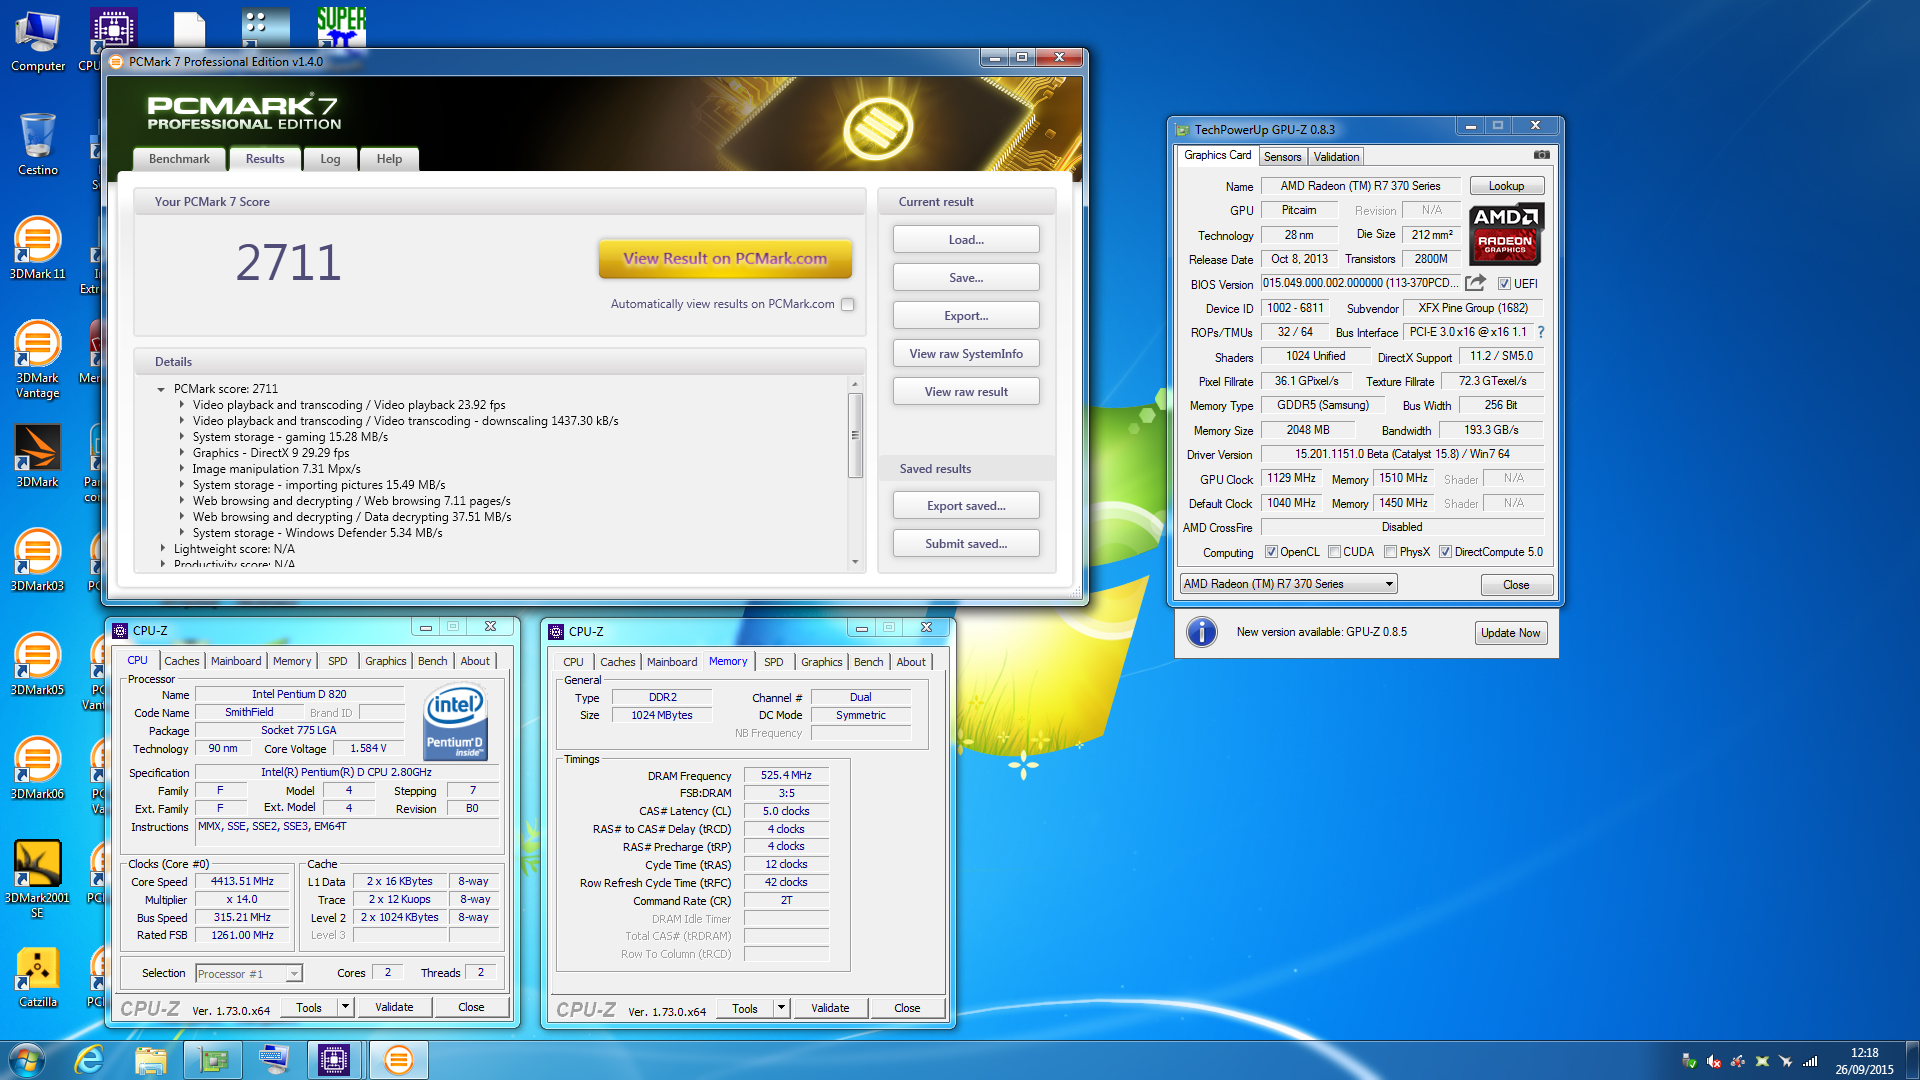Image resolution: width=1920 pixels, height=1080 pixels.
Task: Open Tools dropdown arrow in left CPU-Z
Action: pos(346,1008)
